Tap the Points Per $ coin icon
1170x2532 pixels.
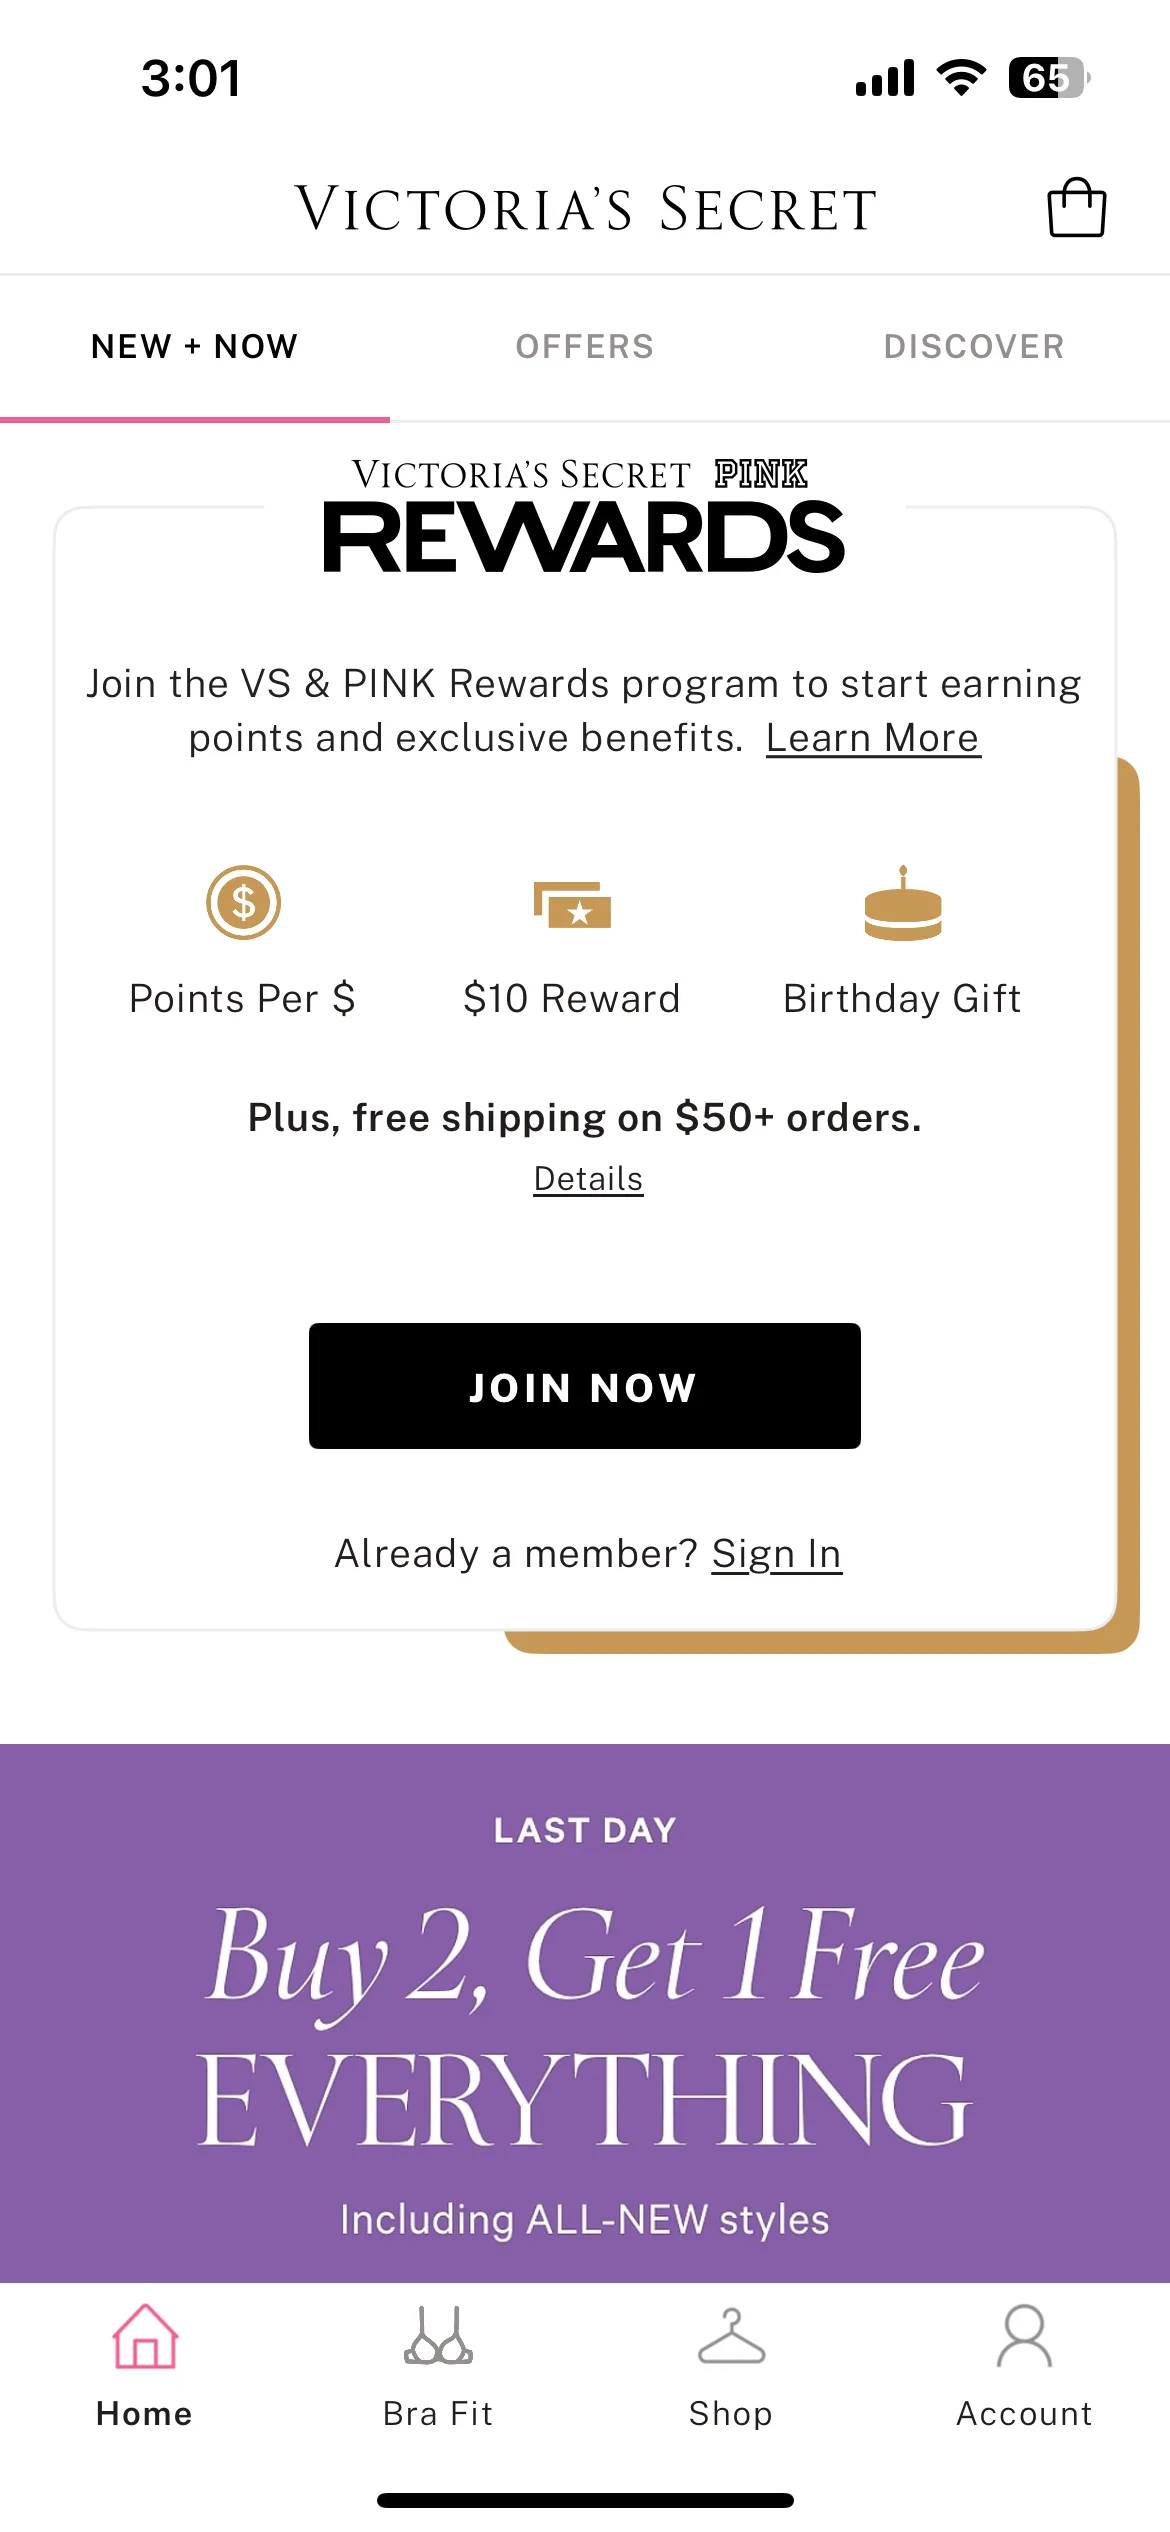[x=243, y=902]
